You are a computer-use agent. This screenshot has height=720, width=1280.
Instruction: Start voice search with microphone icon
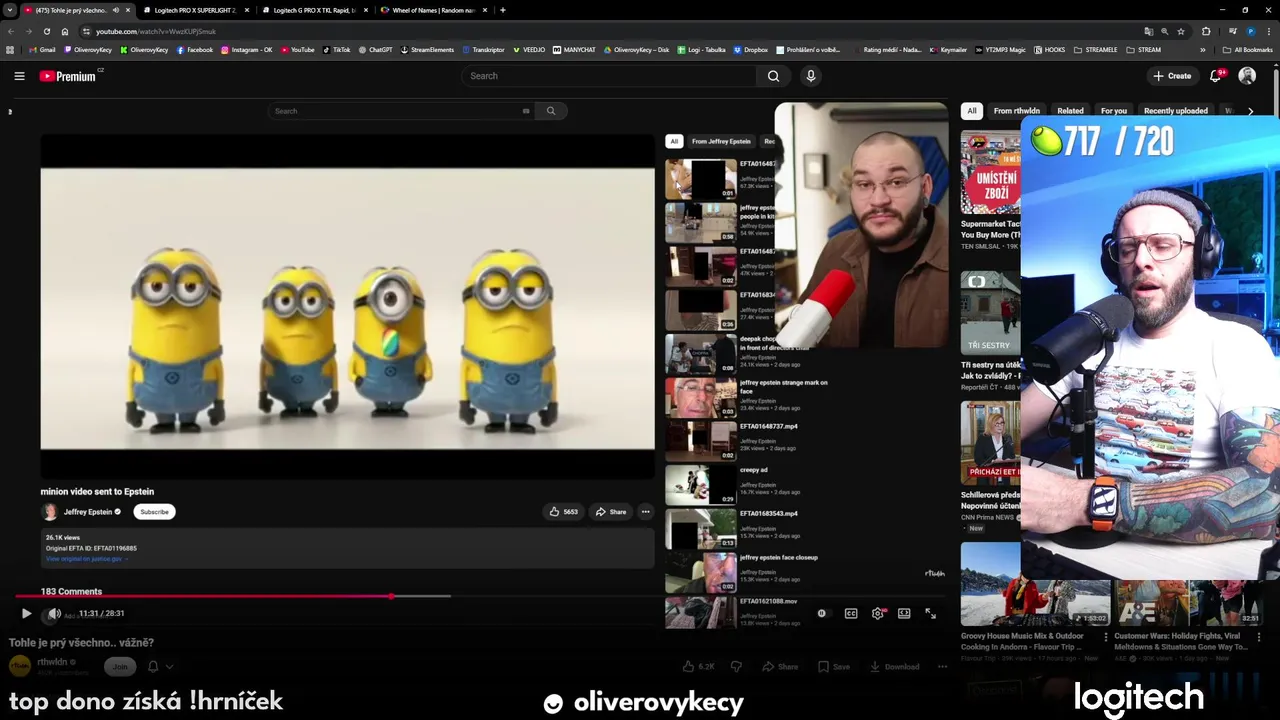[x=811, y=76]
